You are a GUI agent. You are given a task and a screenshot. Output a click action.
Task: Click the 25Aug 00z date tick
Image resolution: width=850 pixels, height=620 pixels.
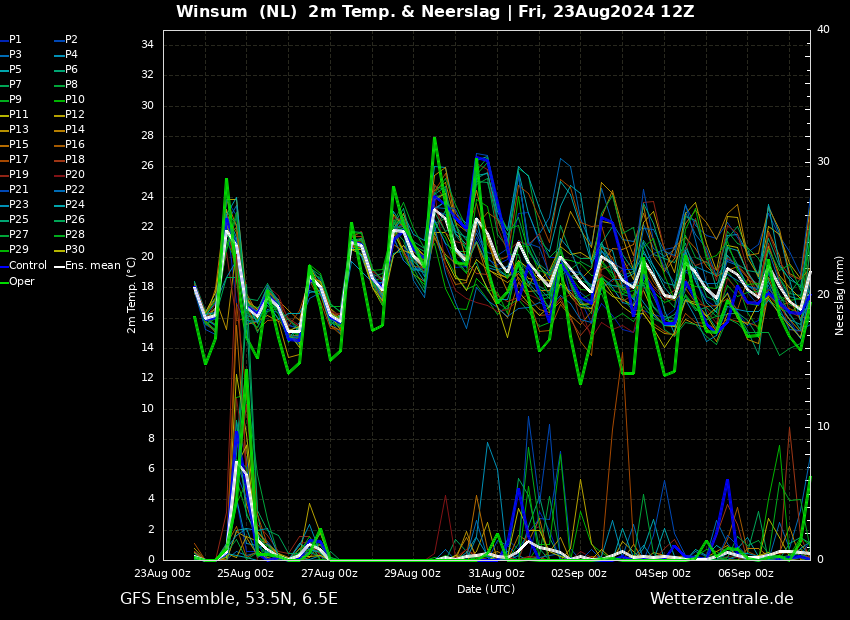246,573
